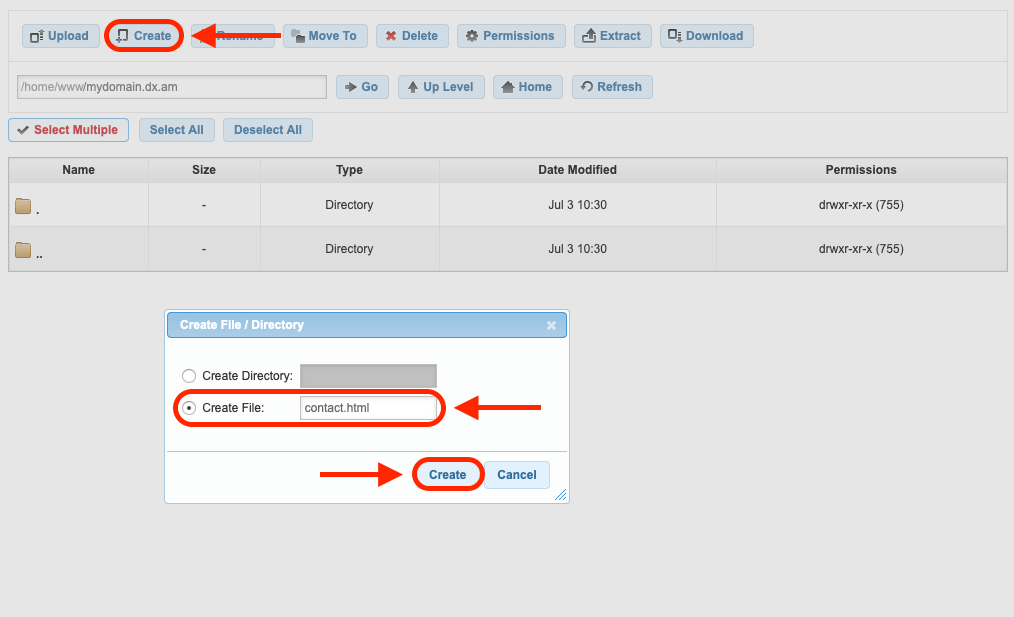Confirm creation with the Create button
Screen dimensions: 1014x617
(x=447, y=474)
